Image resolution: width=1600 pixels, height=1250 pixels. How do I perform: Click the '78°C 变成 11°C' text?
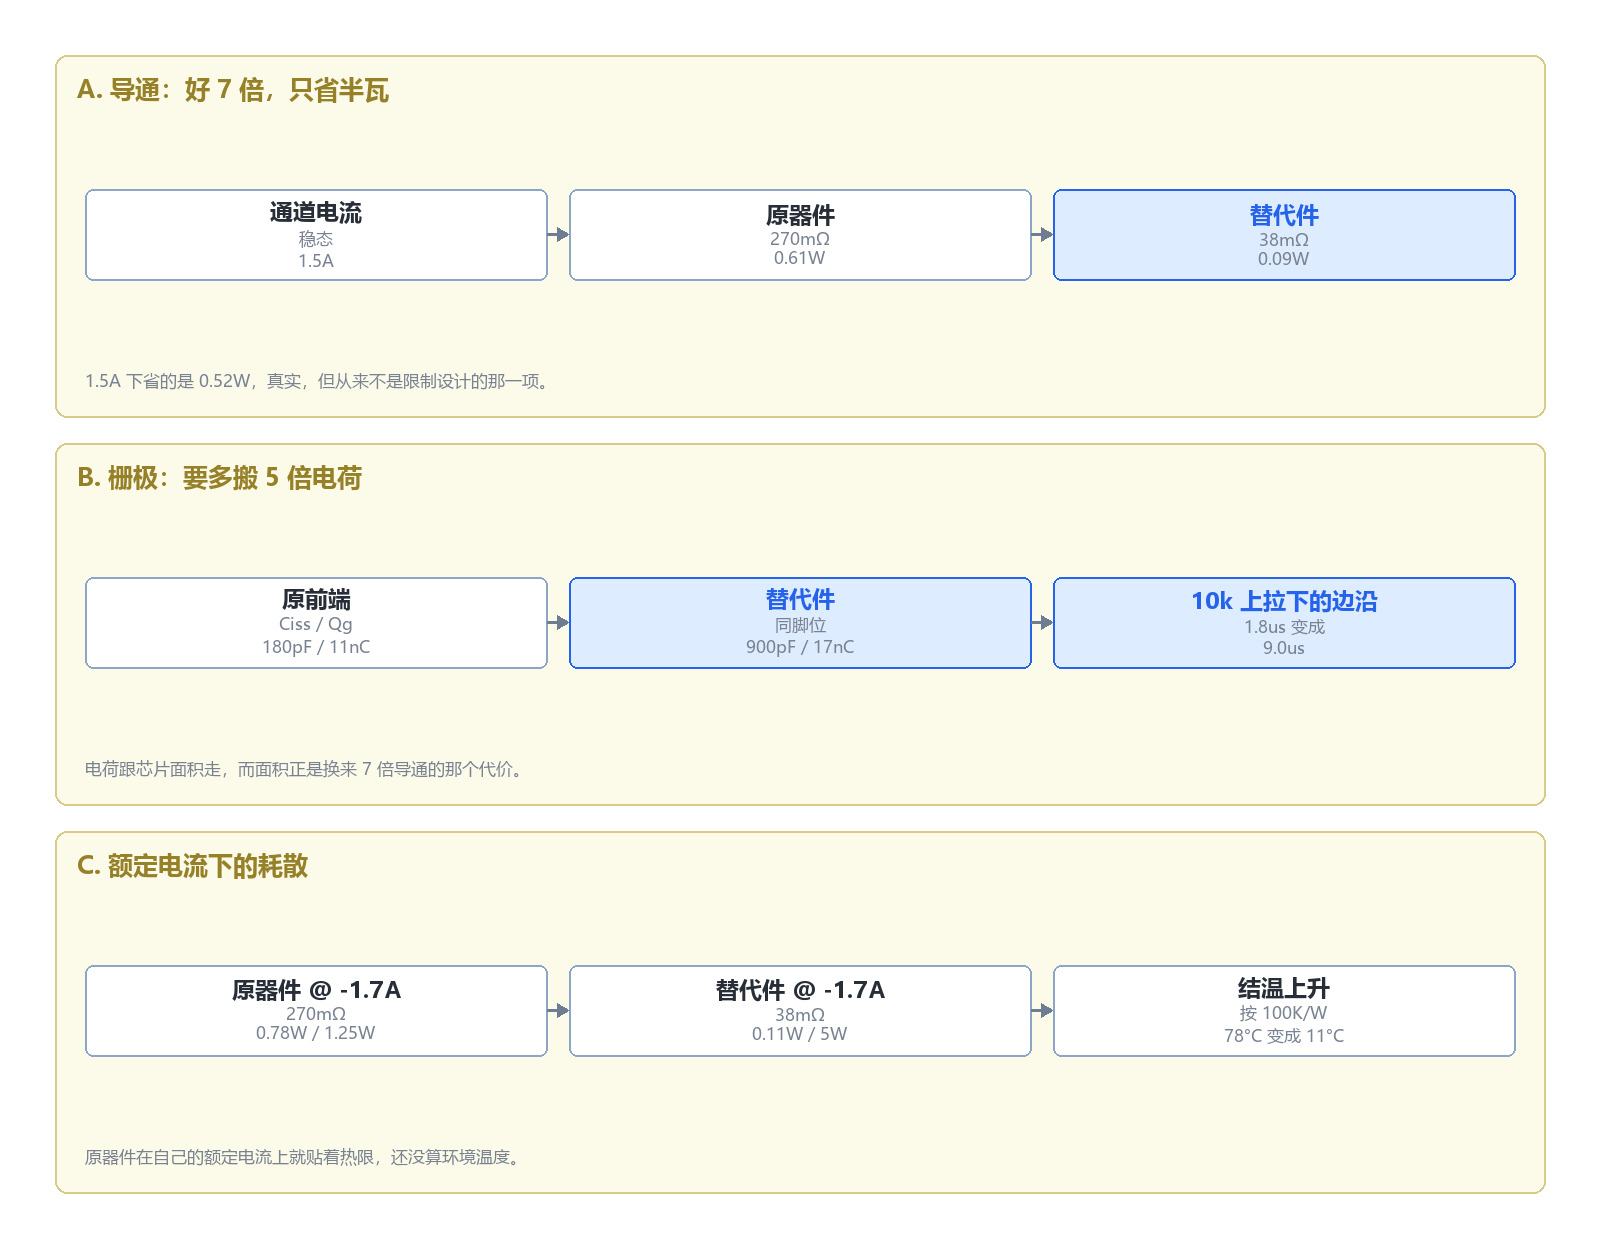click(1284, 1036)
